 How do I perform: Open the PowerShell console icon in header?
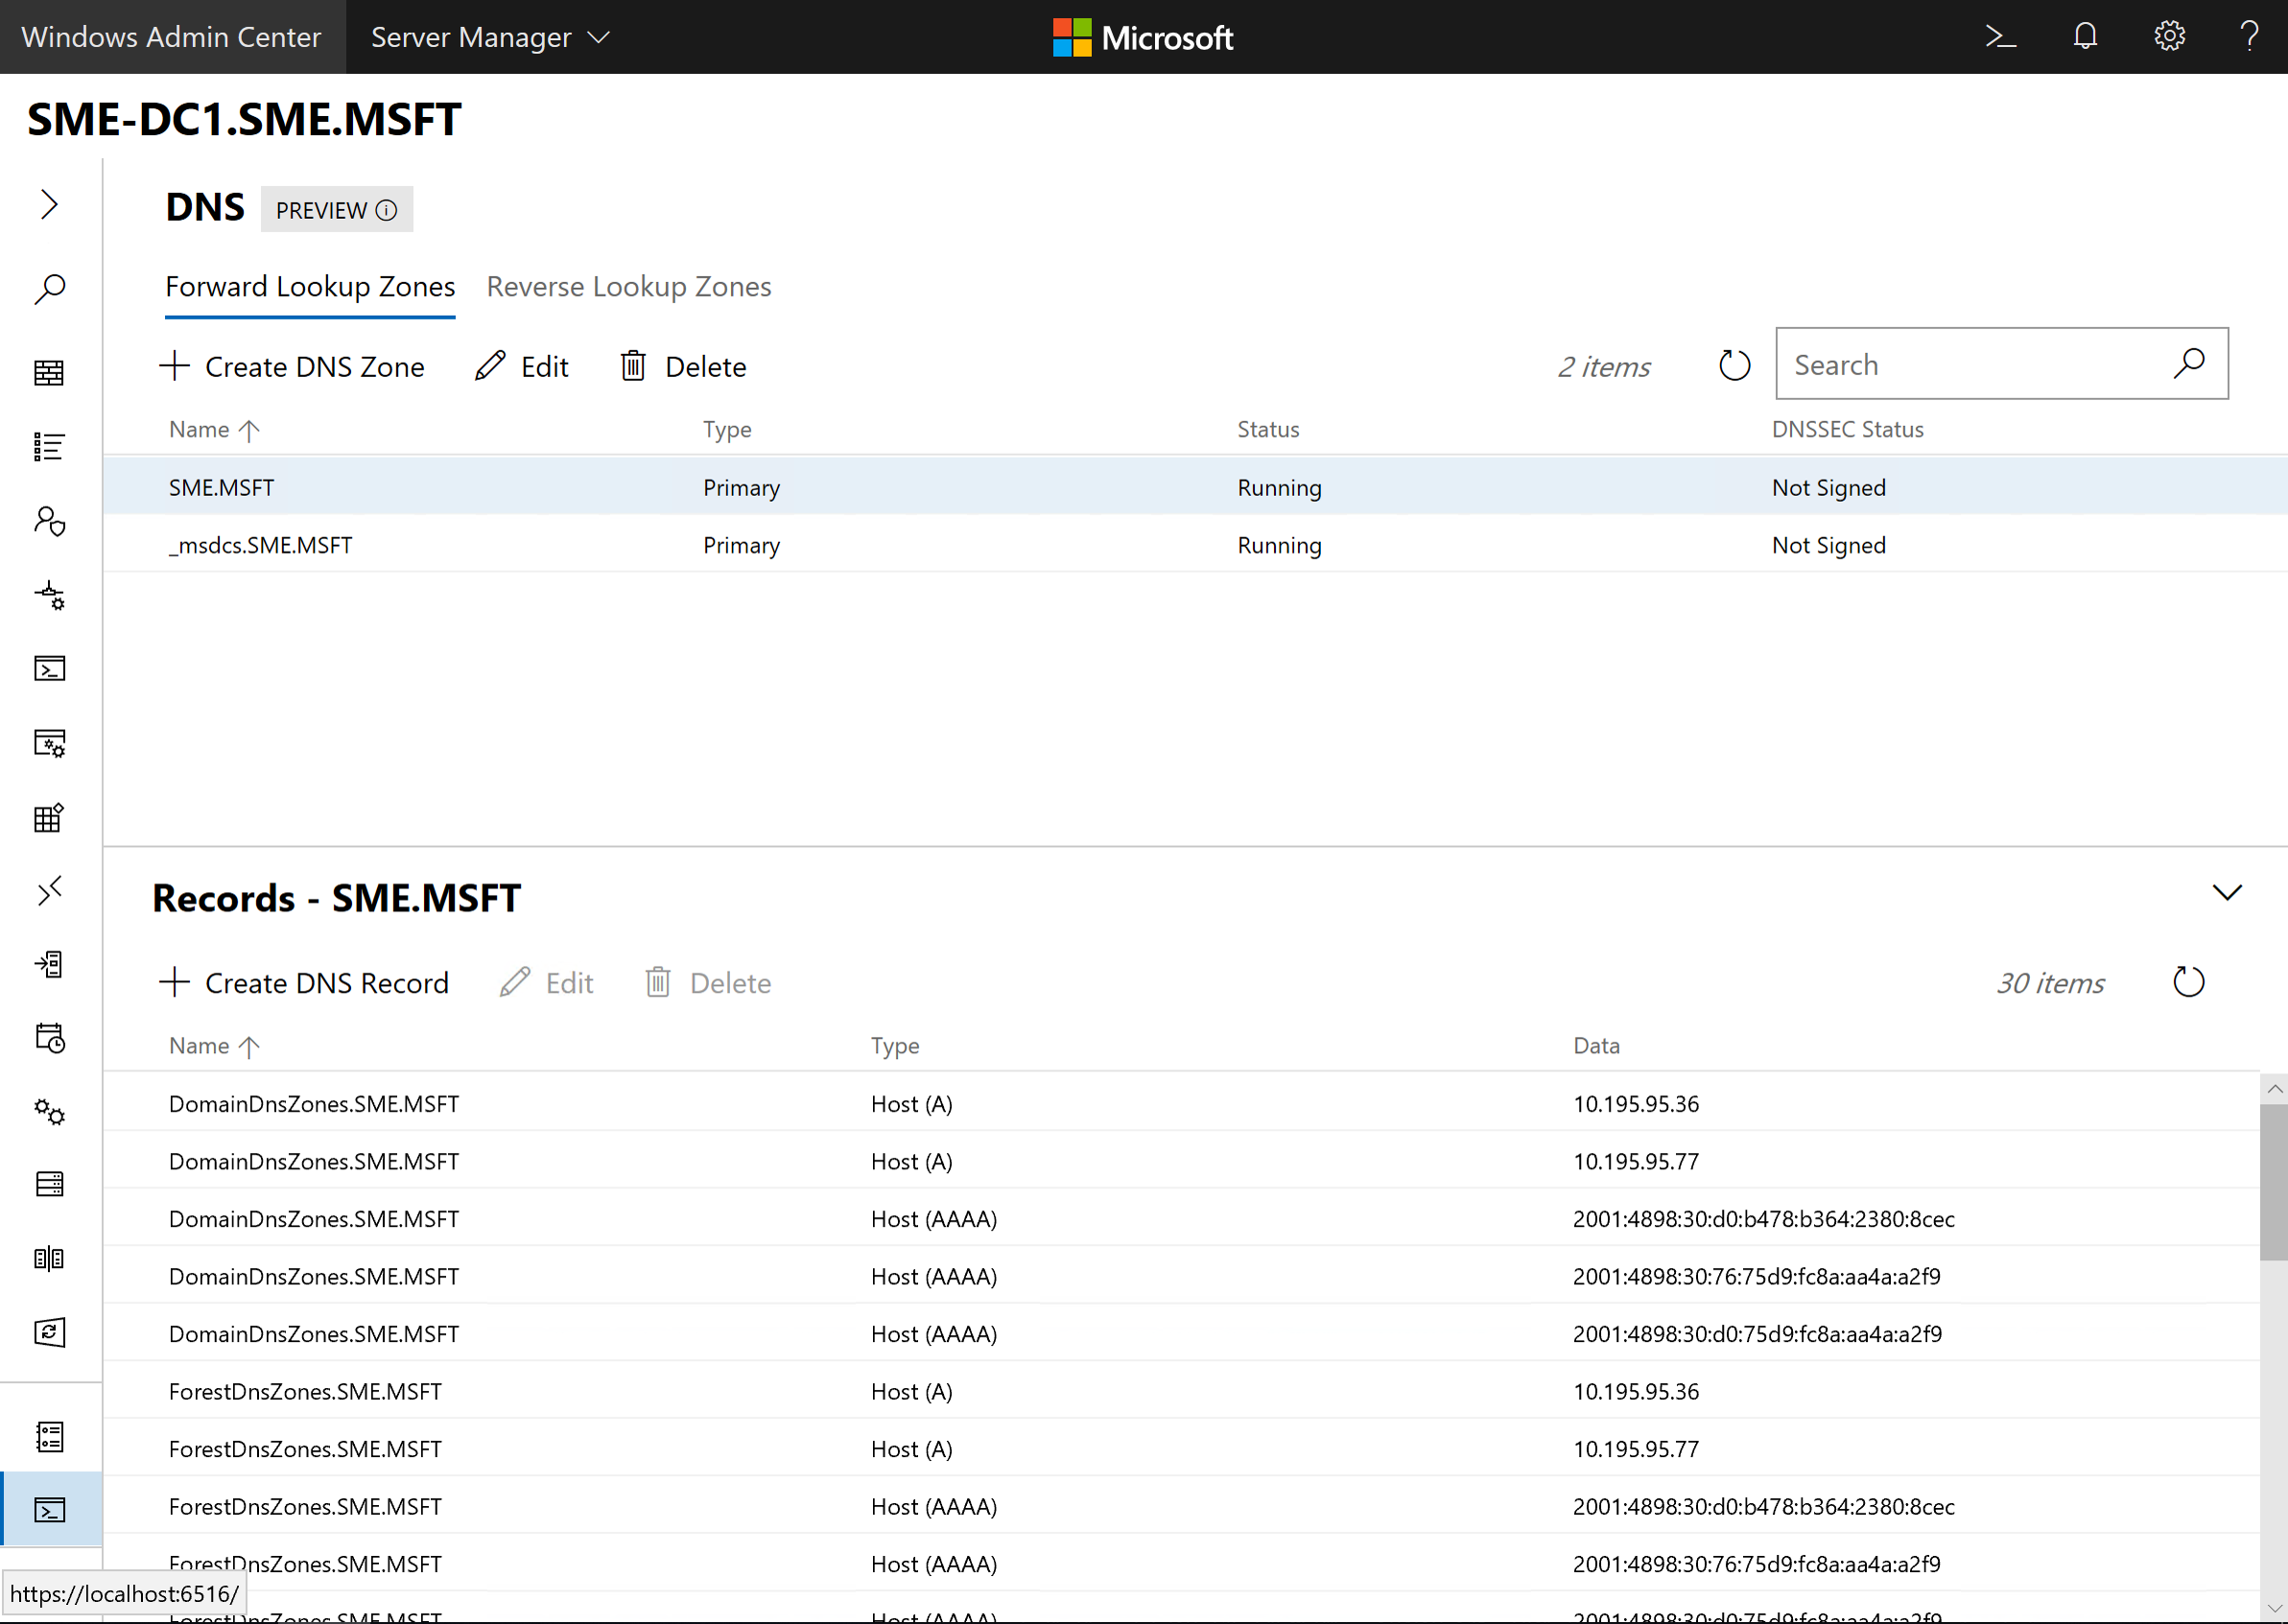2000,37
